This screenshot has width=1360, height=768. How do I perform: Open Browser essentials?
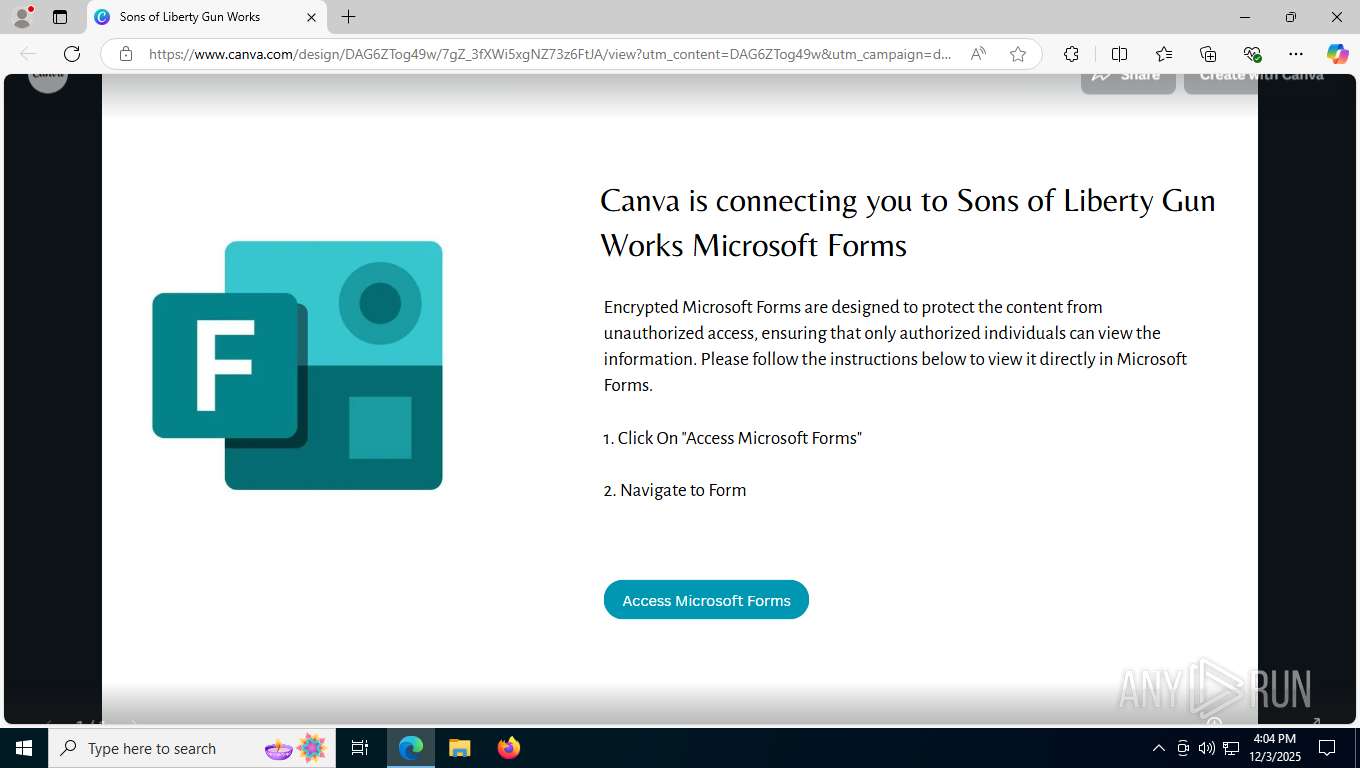coord(1252,54)
